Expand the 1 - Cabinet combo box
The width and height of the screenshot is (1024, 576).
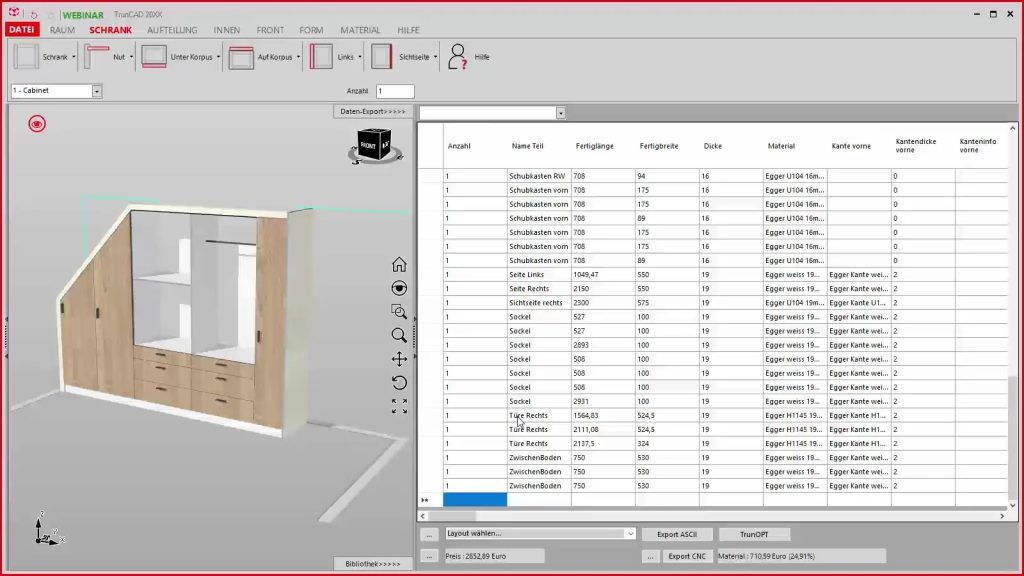coord(97,91)
